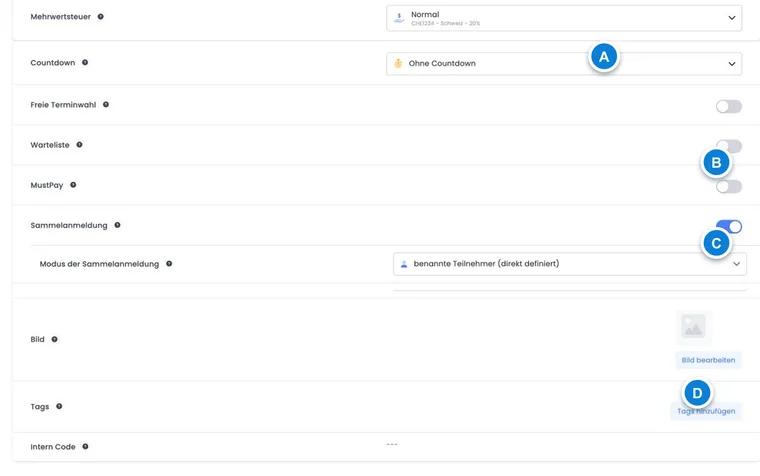The height and width of the screenshot is (476, 760).
Task: Click the Freie Terminwahl label
Action: tap(63, 105)
